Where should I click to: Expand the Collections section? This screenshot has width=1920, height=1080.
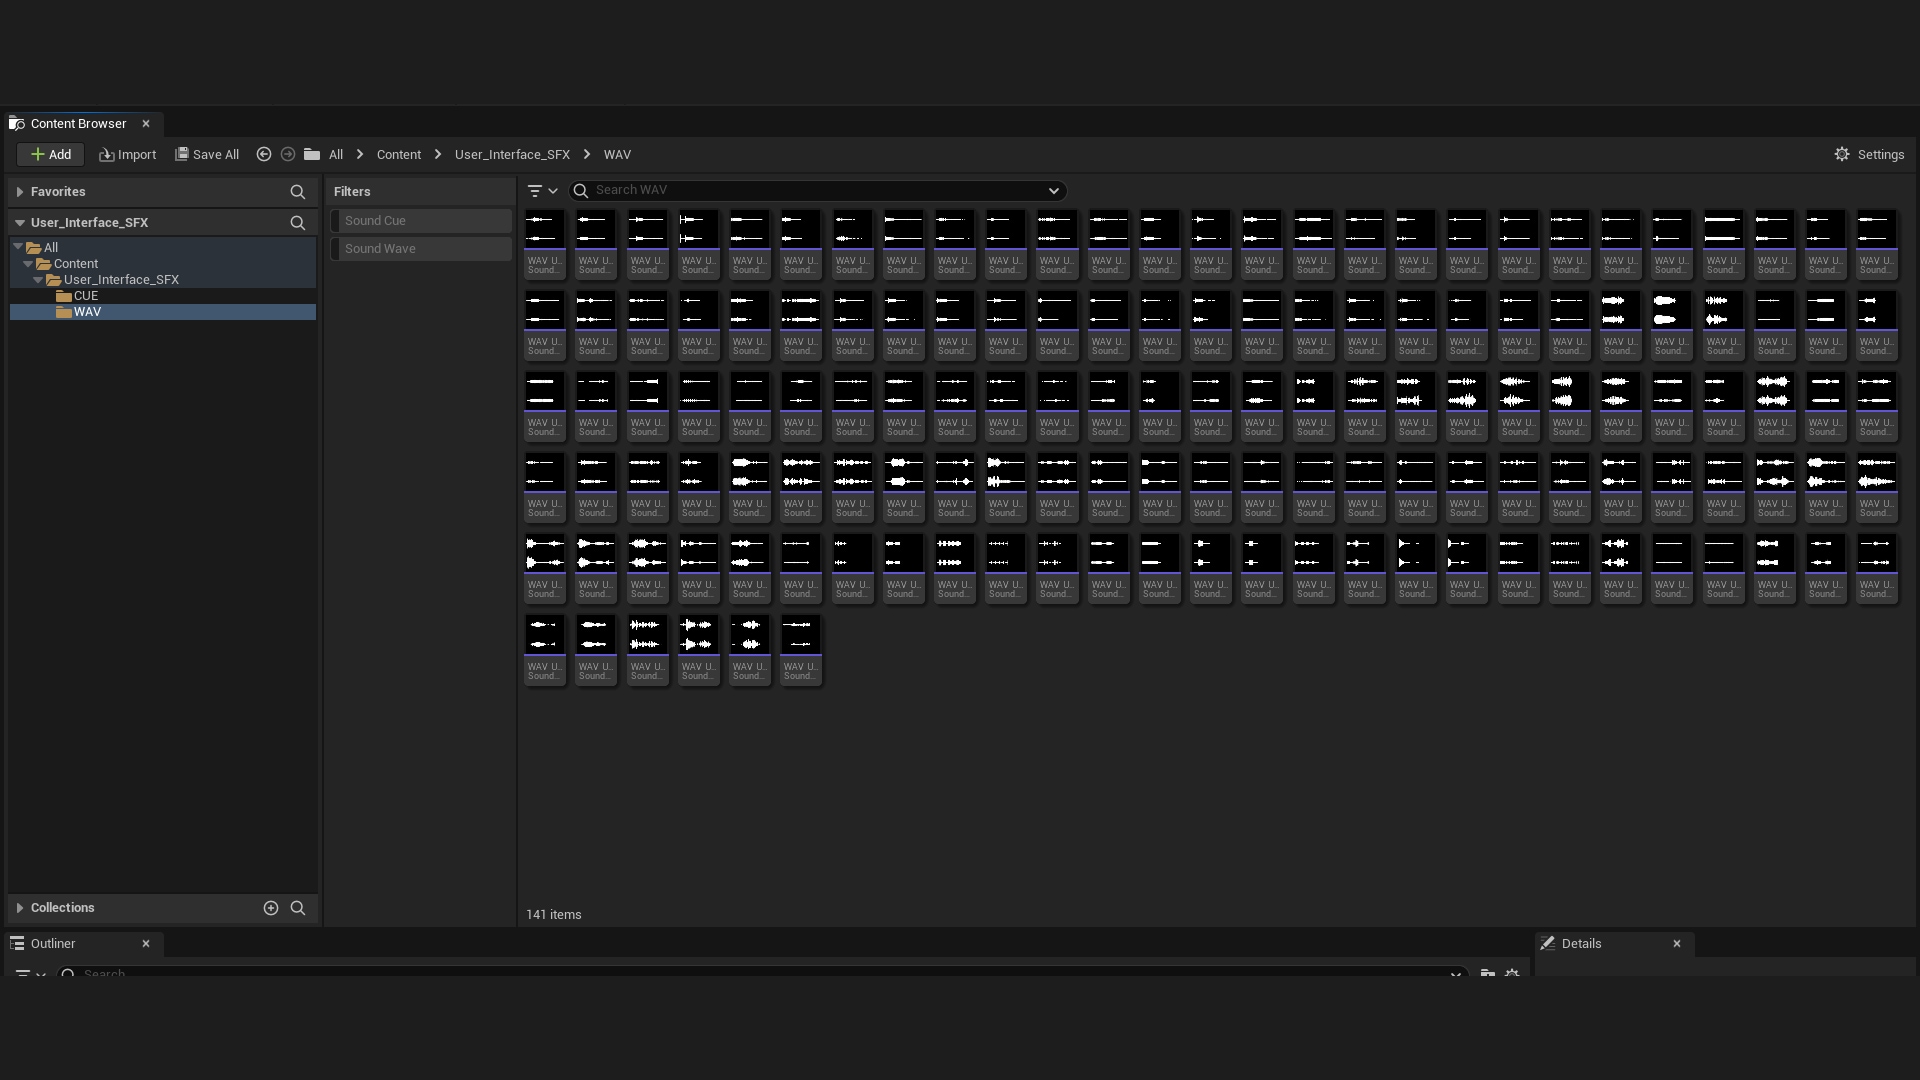18,907
